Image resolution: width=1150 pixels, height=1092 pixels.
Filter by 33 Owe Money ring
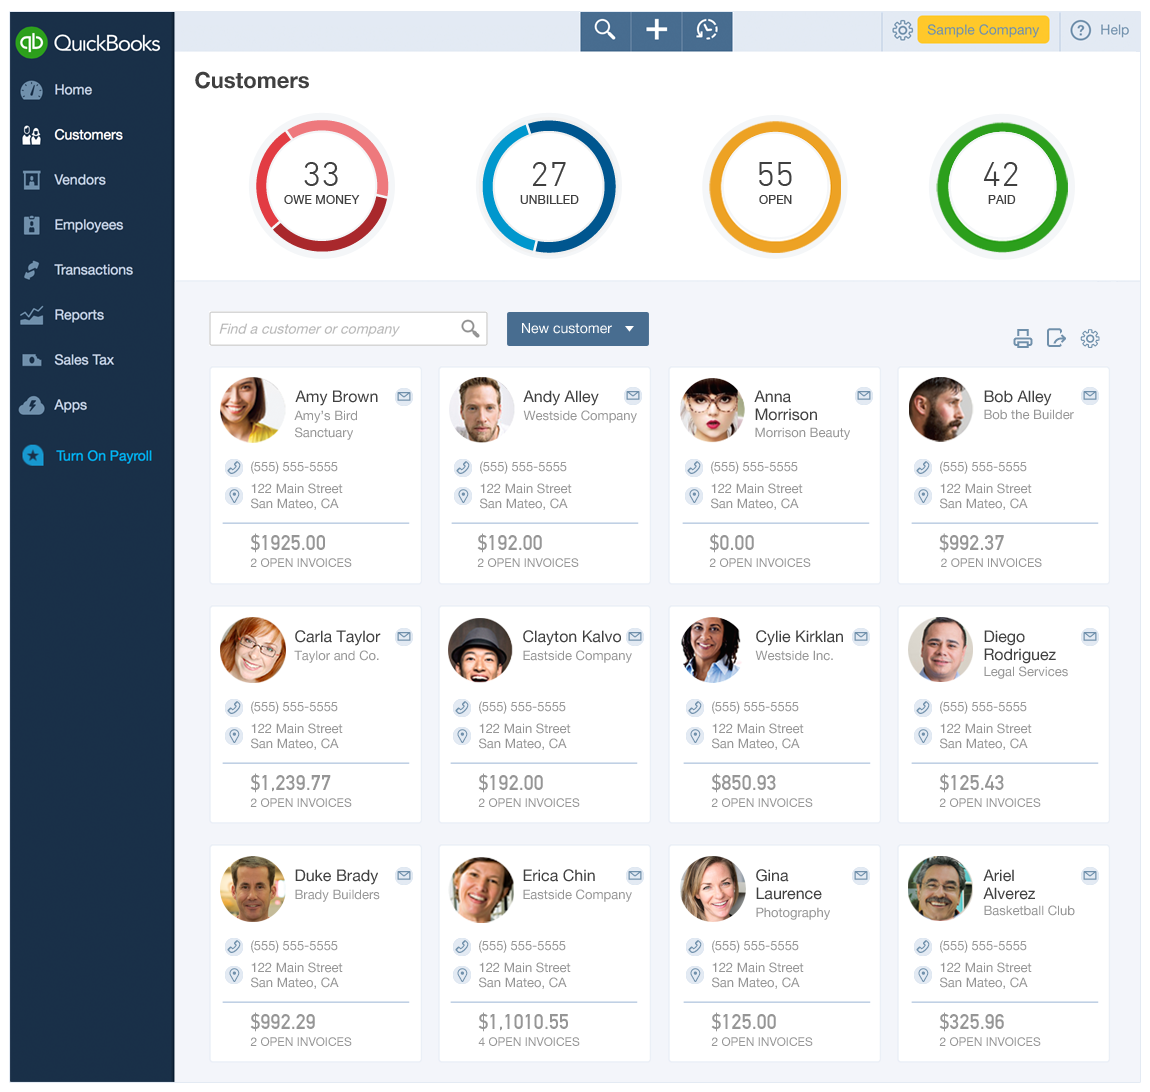(321, 186)
